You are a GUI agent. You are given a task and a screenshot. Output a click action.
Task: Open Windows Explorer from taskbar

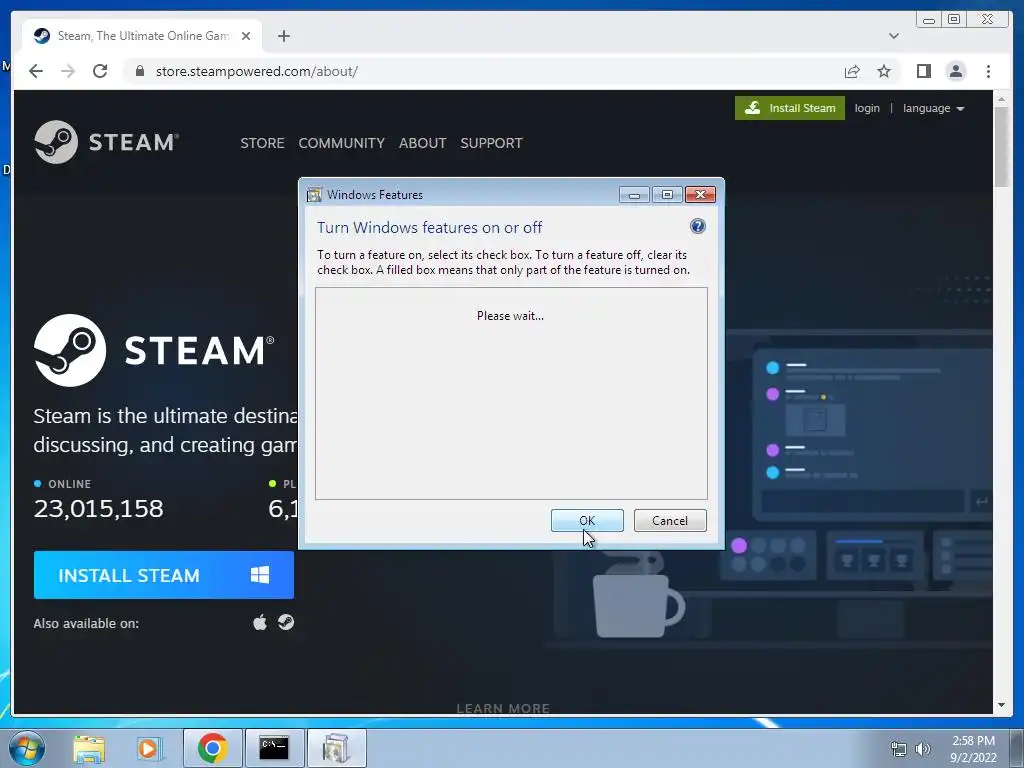(x=89, y=748)
